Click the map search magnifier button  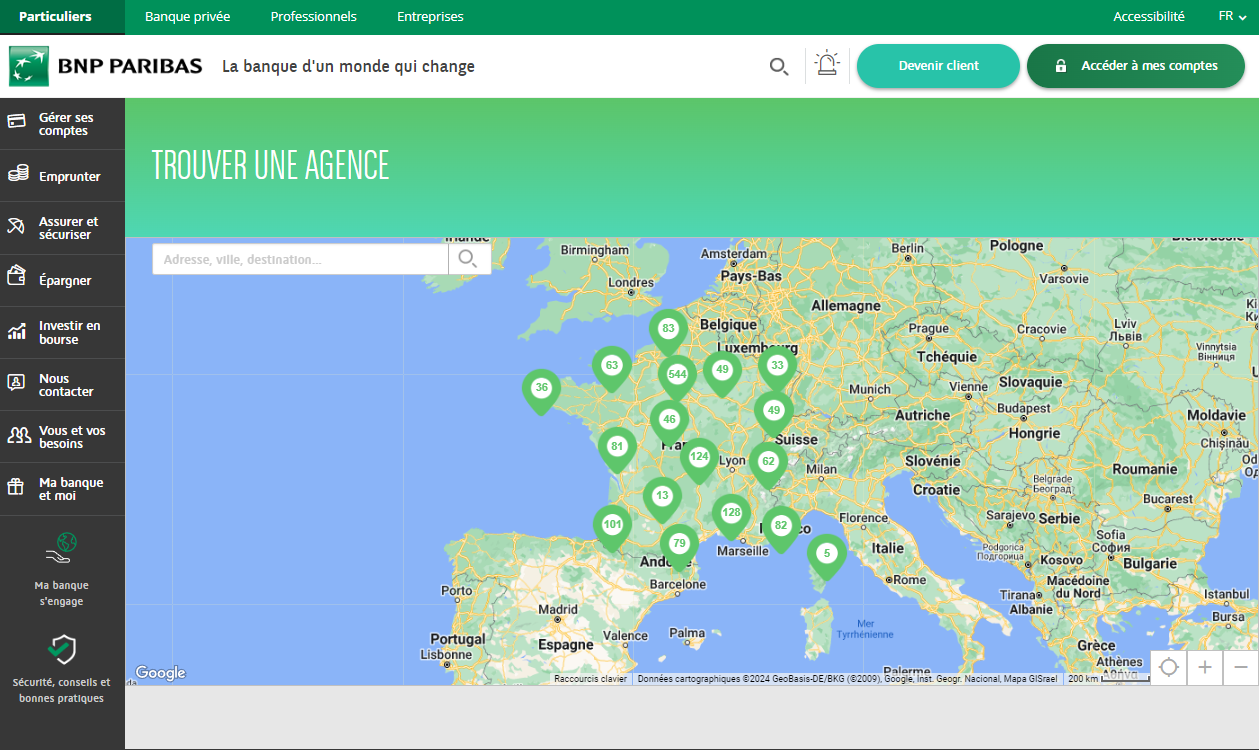click(468, 260)
